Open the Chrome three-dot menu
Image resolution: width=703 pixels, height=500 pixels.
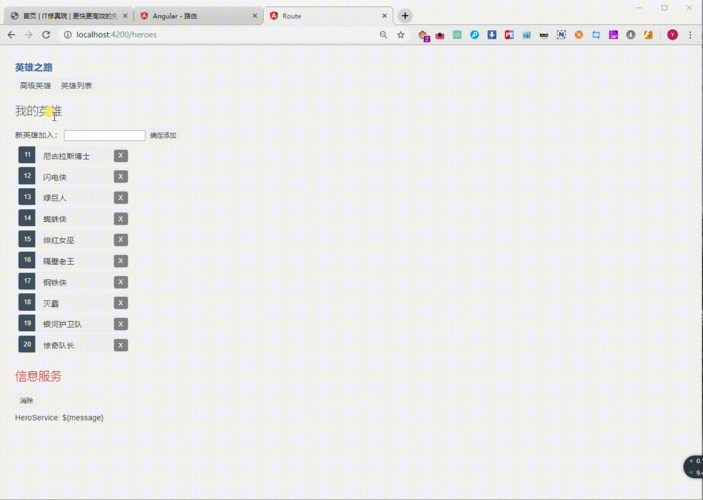pos(691,34)
